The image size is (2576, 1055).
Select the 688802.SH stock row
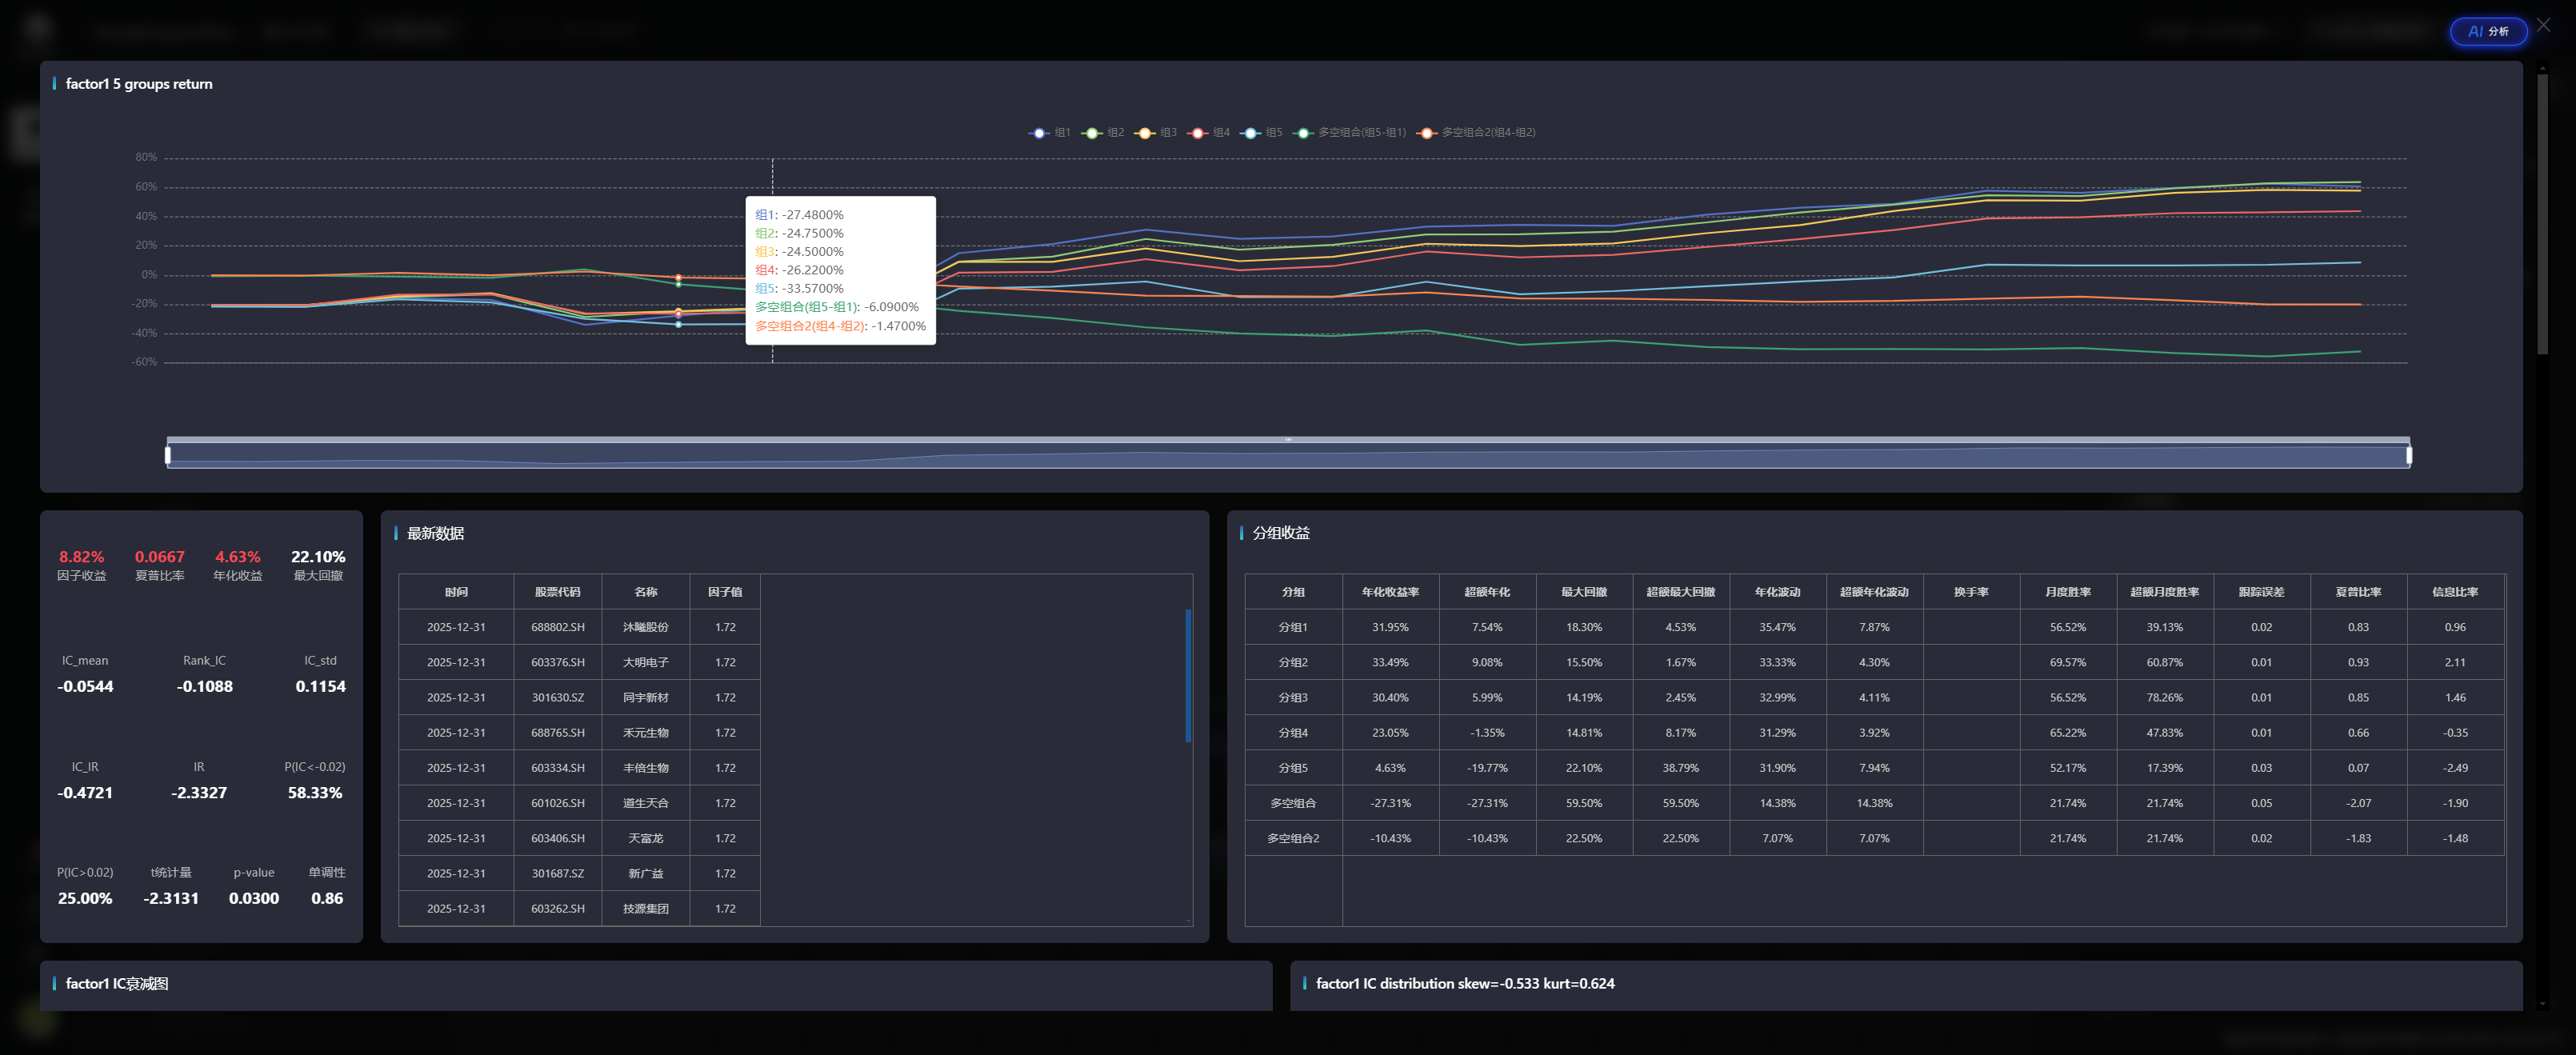(557, 627)
